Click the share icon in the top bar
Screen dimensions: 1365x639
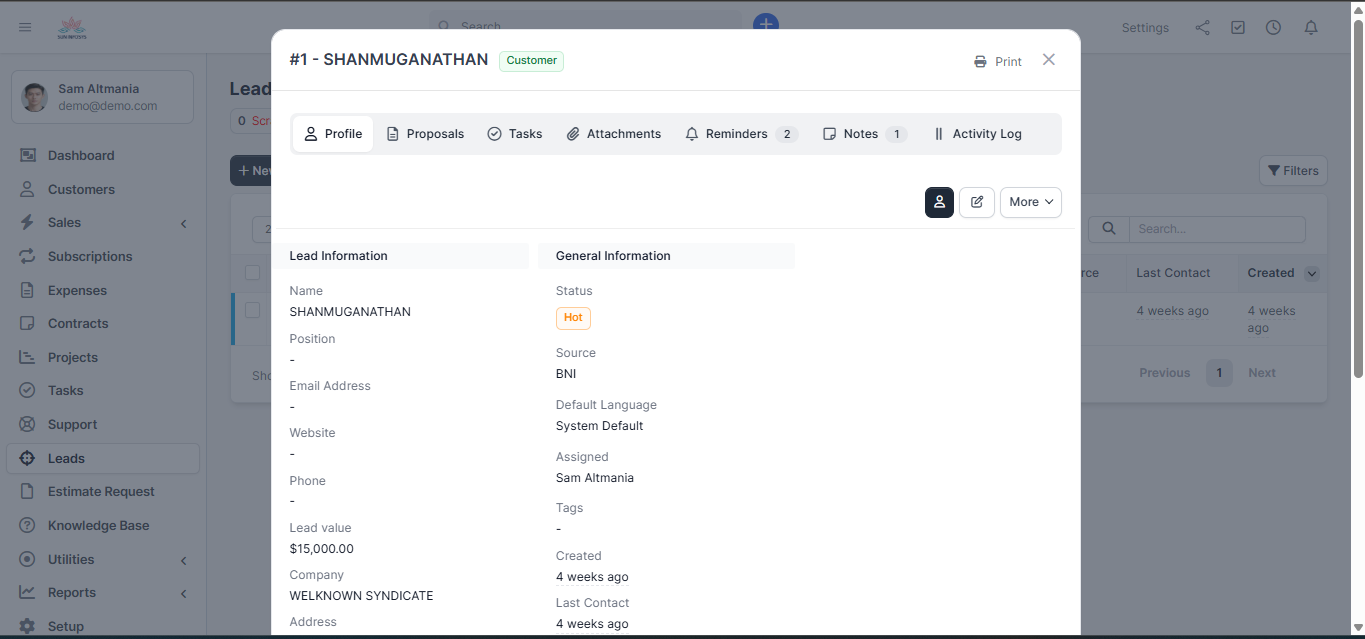coord(1202,27)
